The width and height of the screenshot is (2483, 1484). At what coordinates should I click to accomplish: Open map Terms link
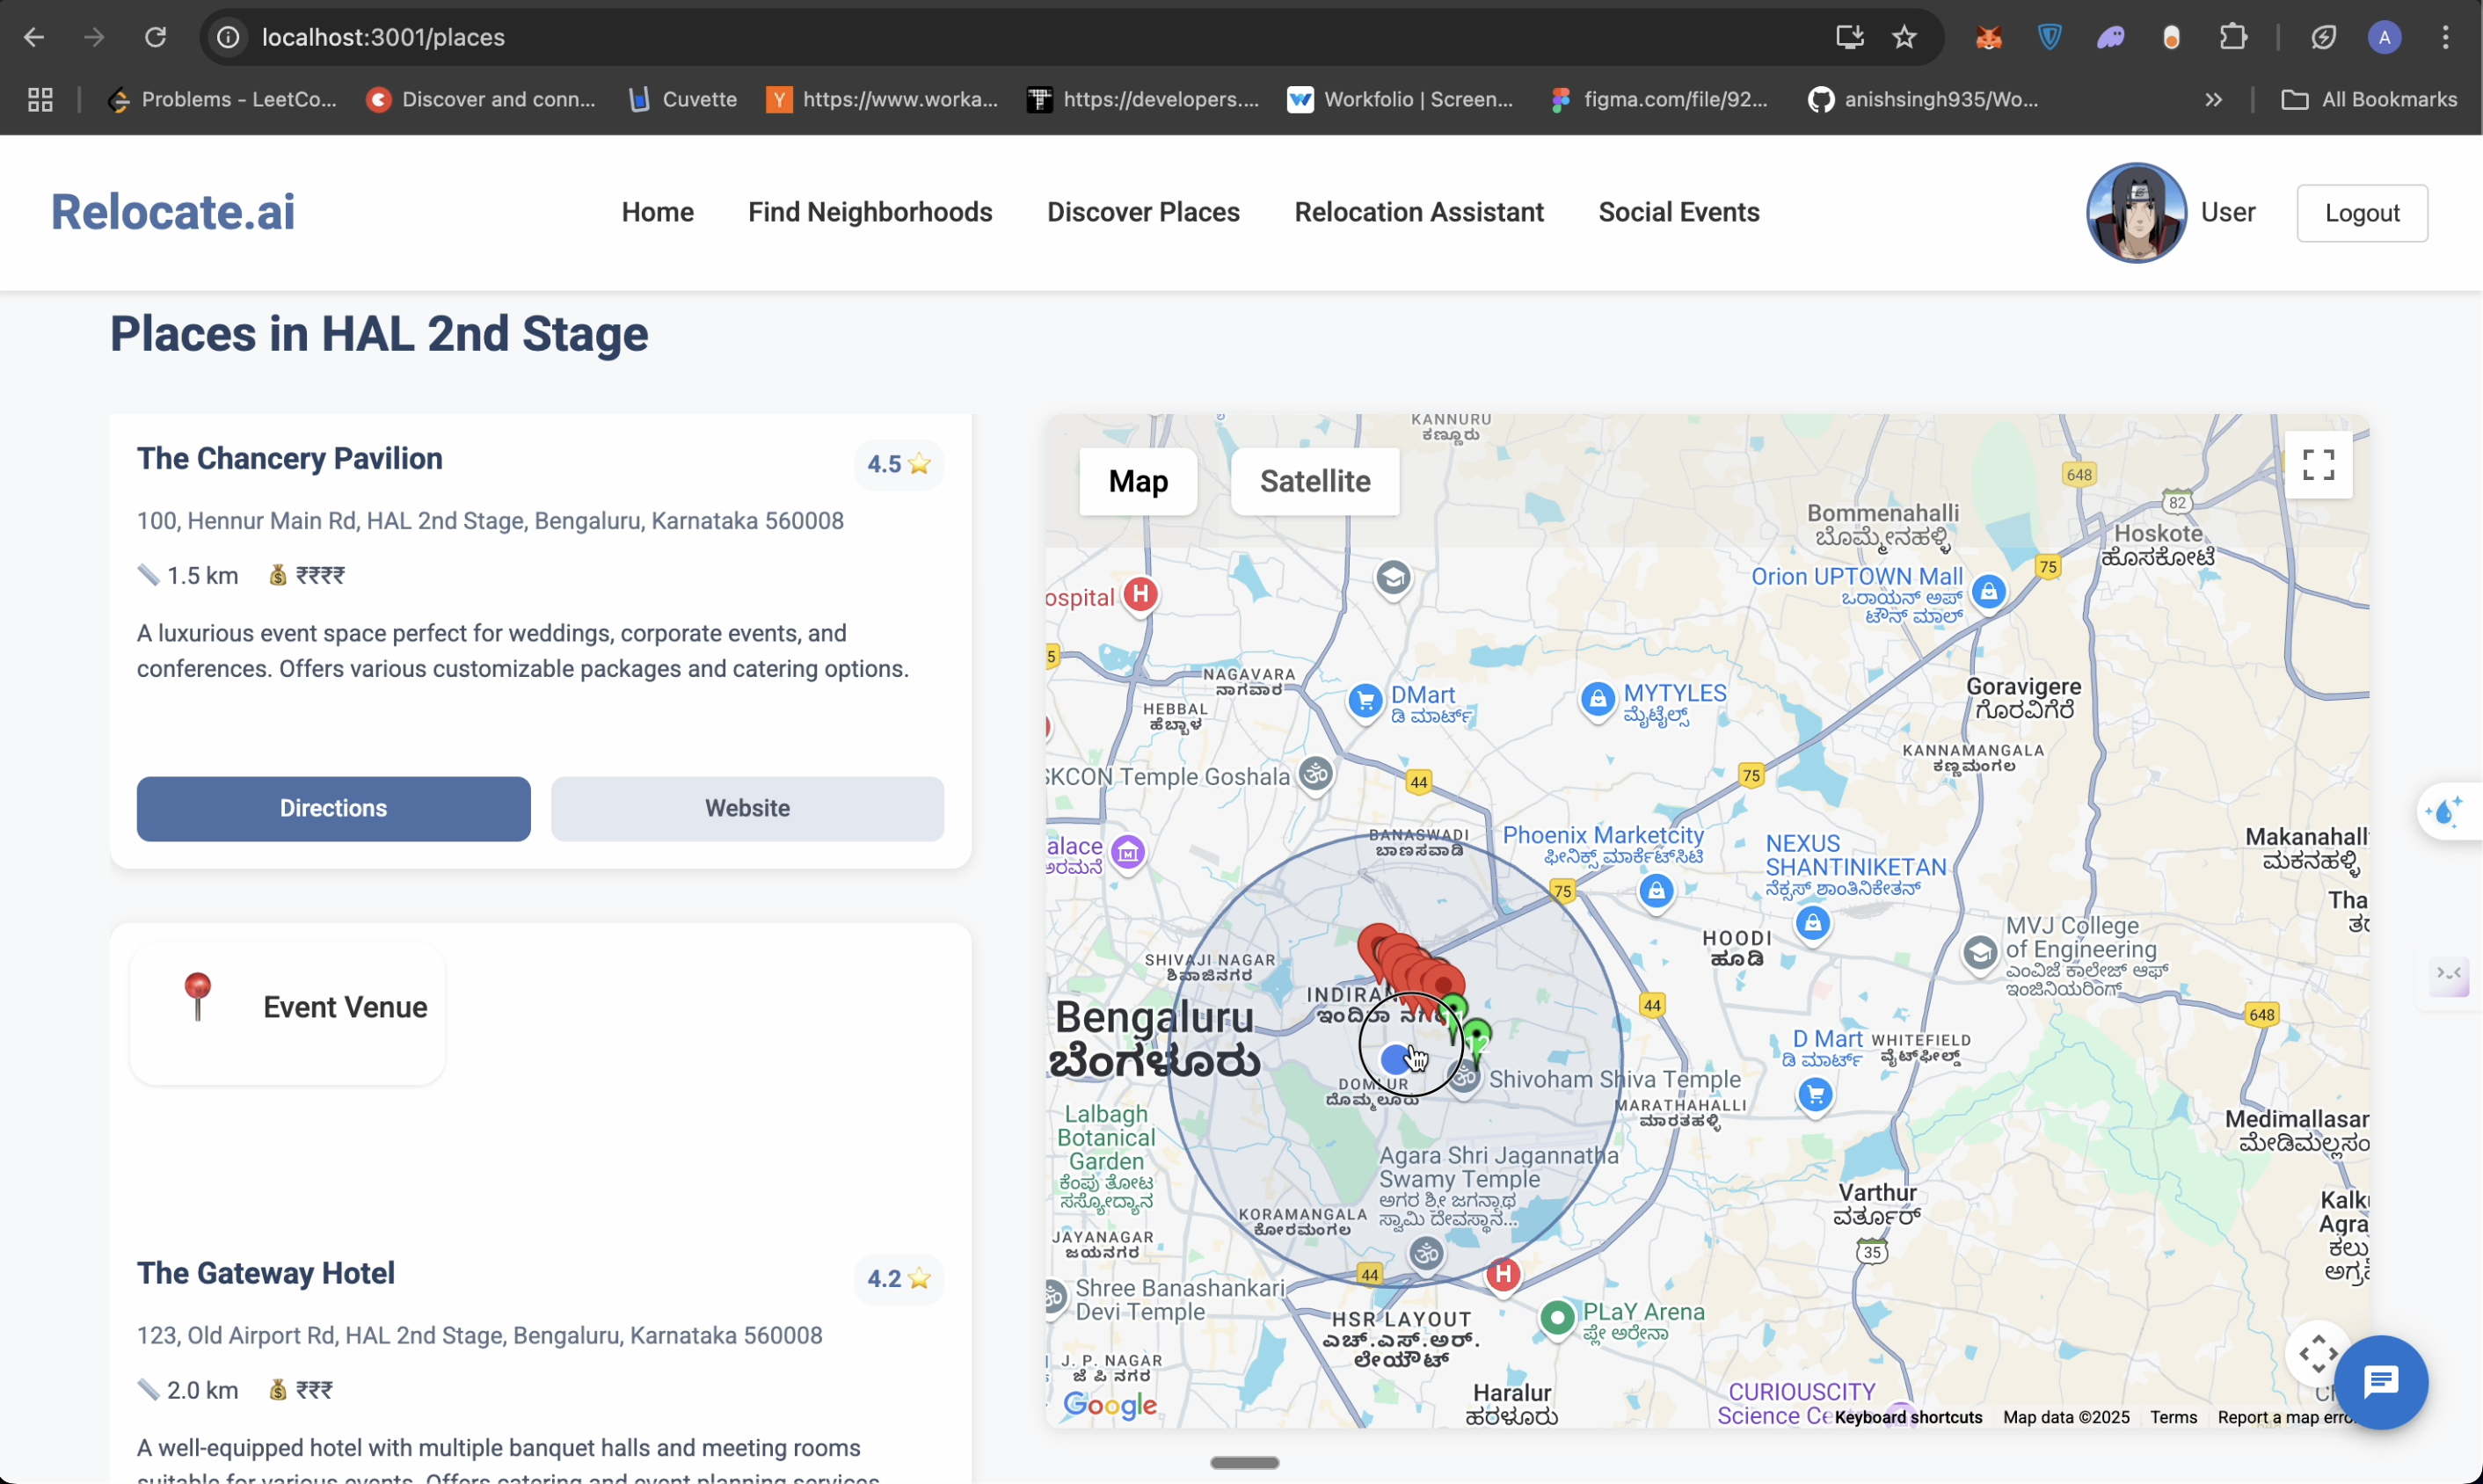click(2174, 1417)
